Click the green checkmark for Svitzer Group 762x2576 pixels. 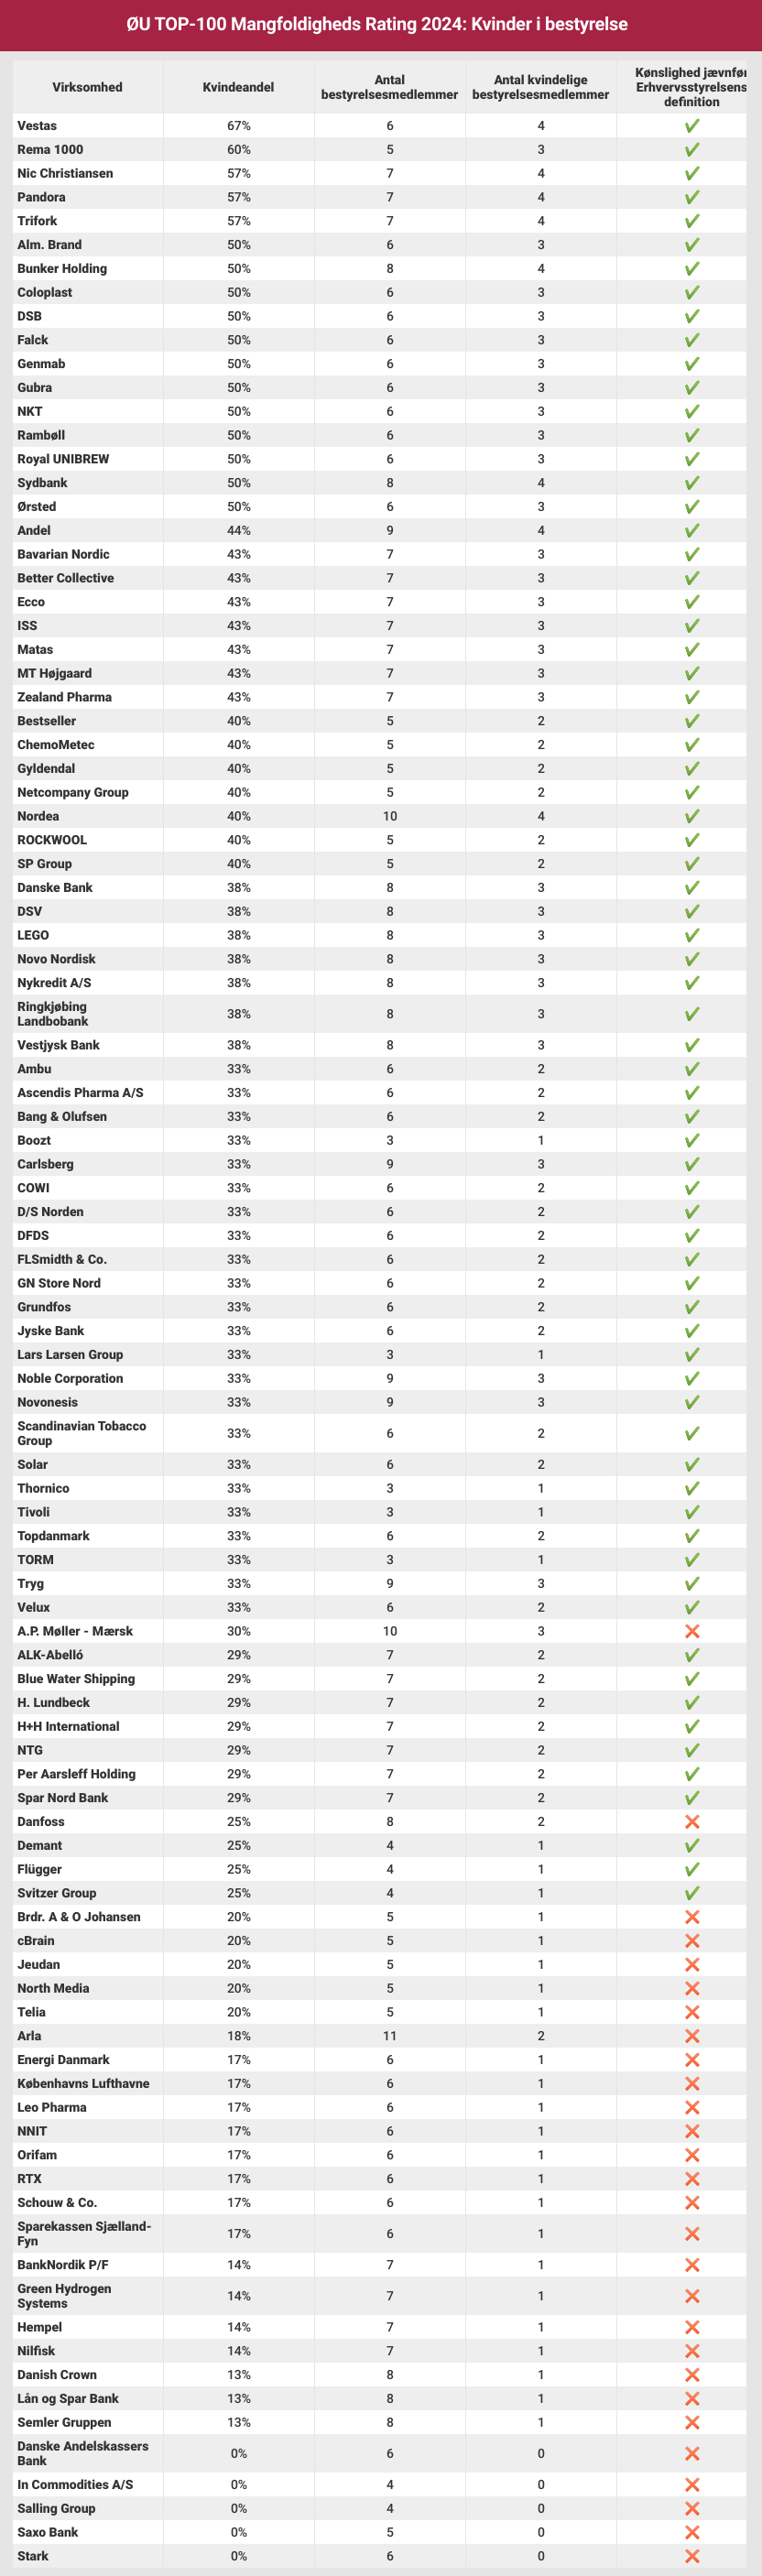(x=691, y=1893)
